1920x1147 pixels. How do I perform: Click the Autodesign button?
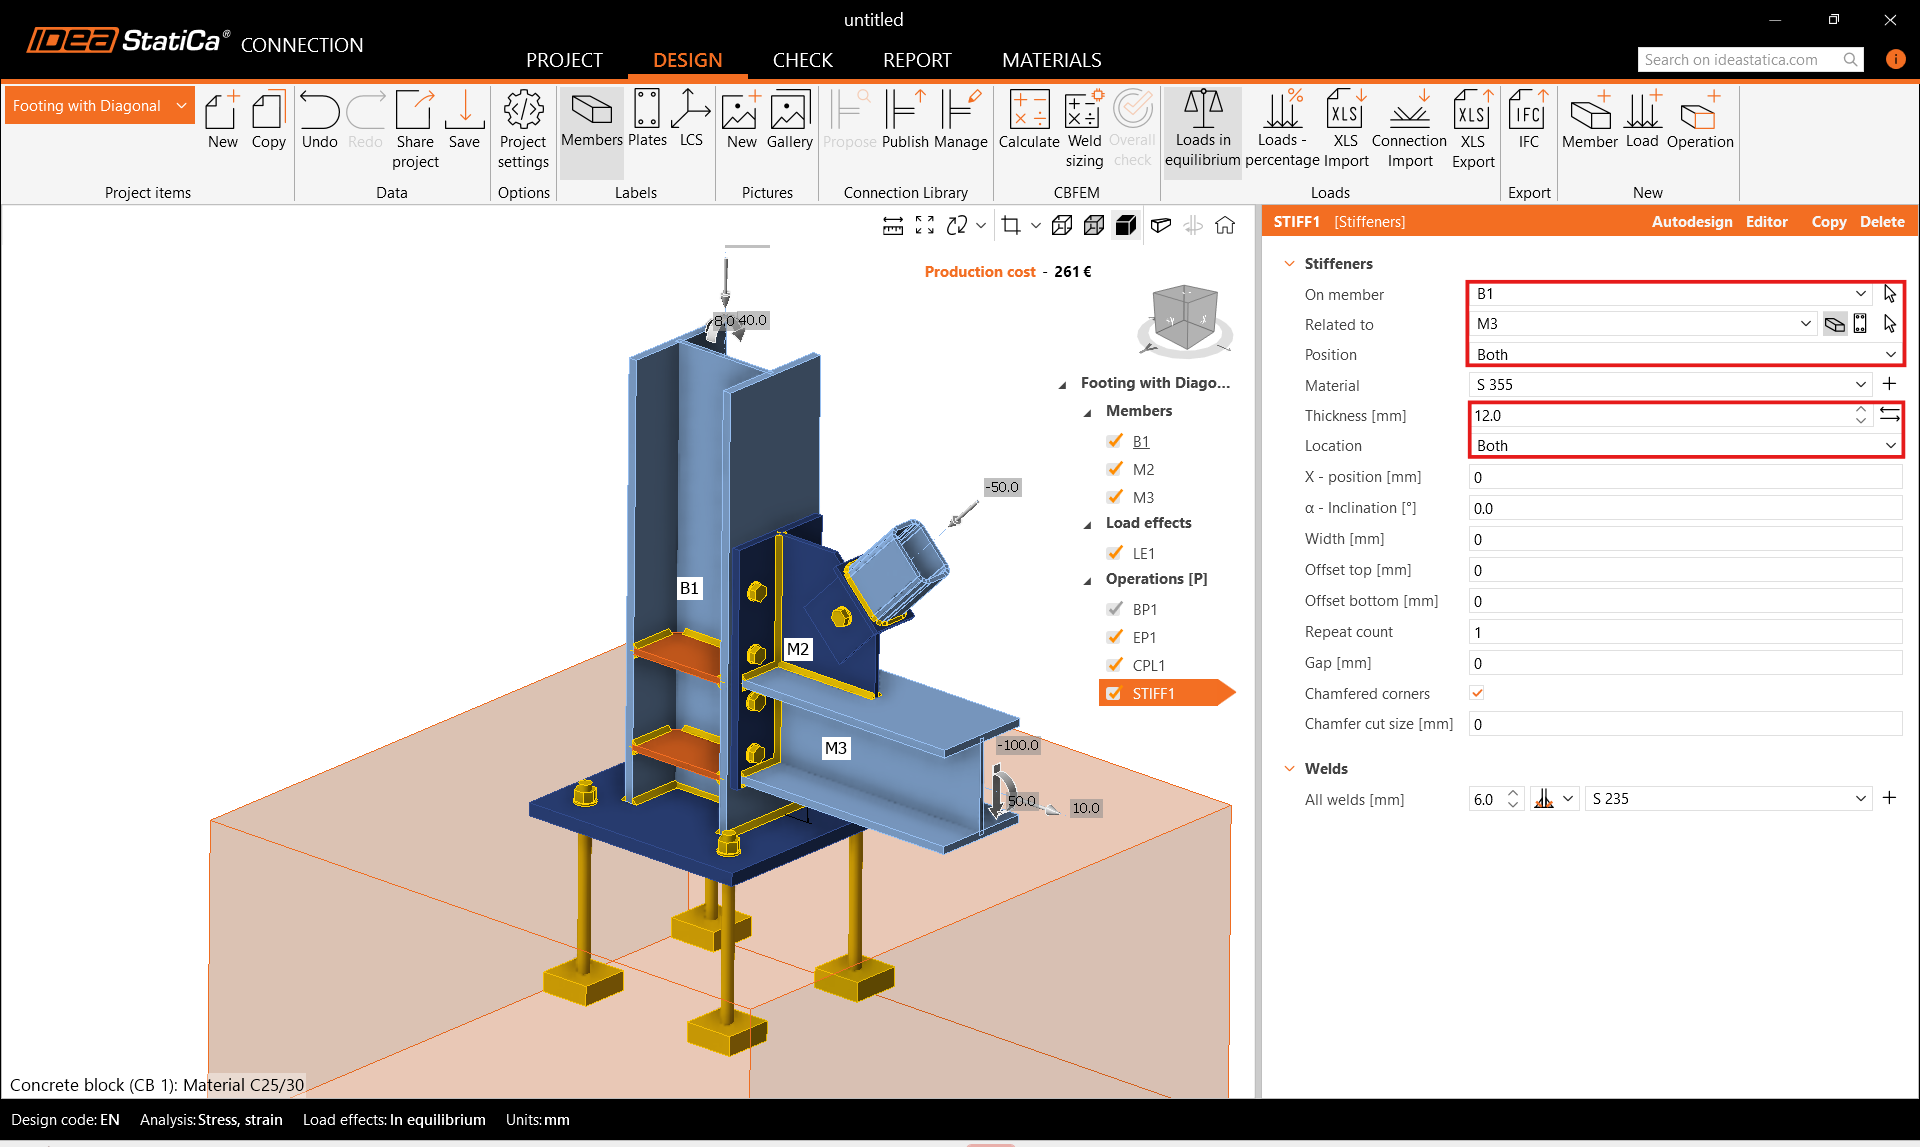1692,222
